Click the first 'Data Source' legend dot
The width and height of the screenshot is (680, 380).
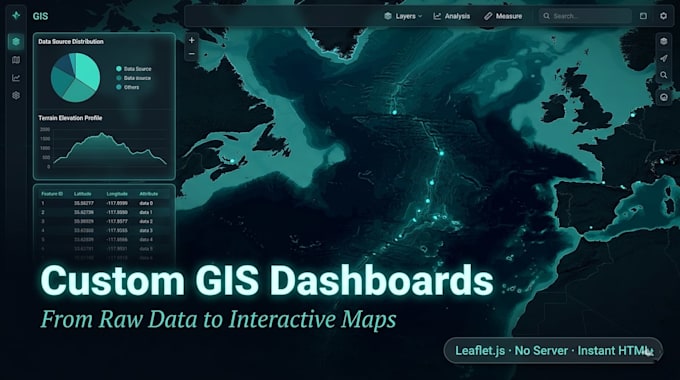click(118, 69)
